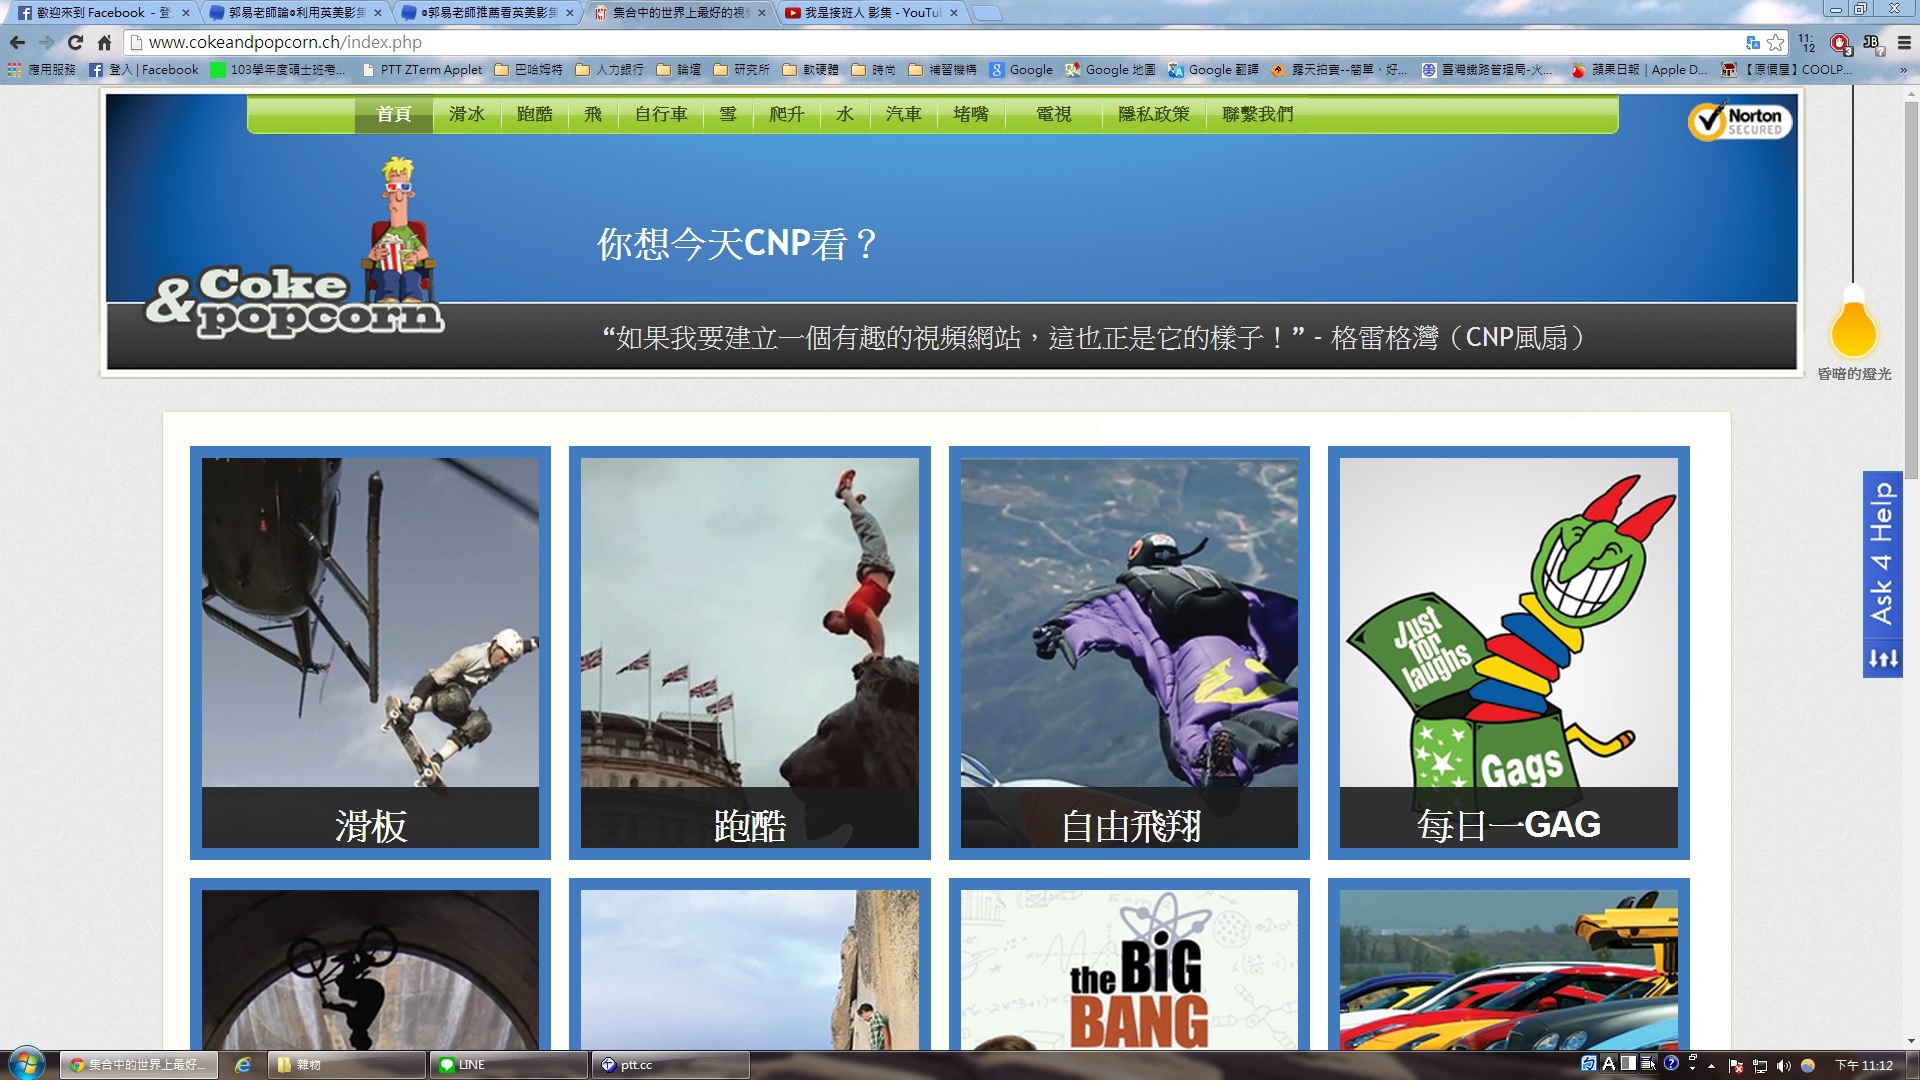Switch to the YouTube browser tab

[870, 13]
